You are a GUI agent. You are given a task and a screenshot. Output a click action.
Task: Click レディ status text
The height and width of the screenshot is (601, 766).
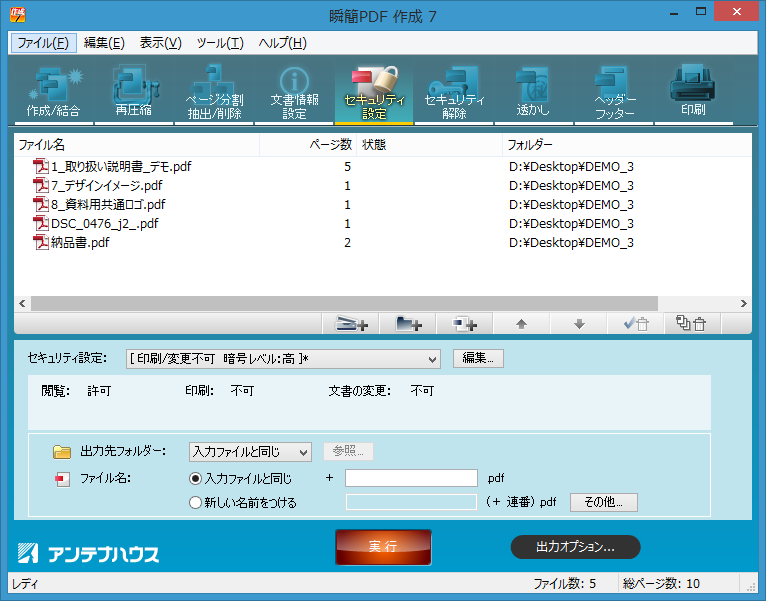[25, 584]
